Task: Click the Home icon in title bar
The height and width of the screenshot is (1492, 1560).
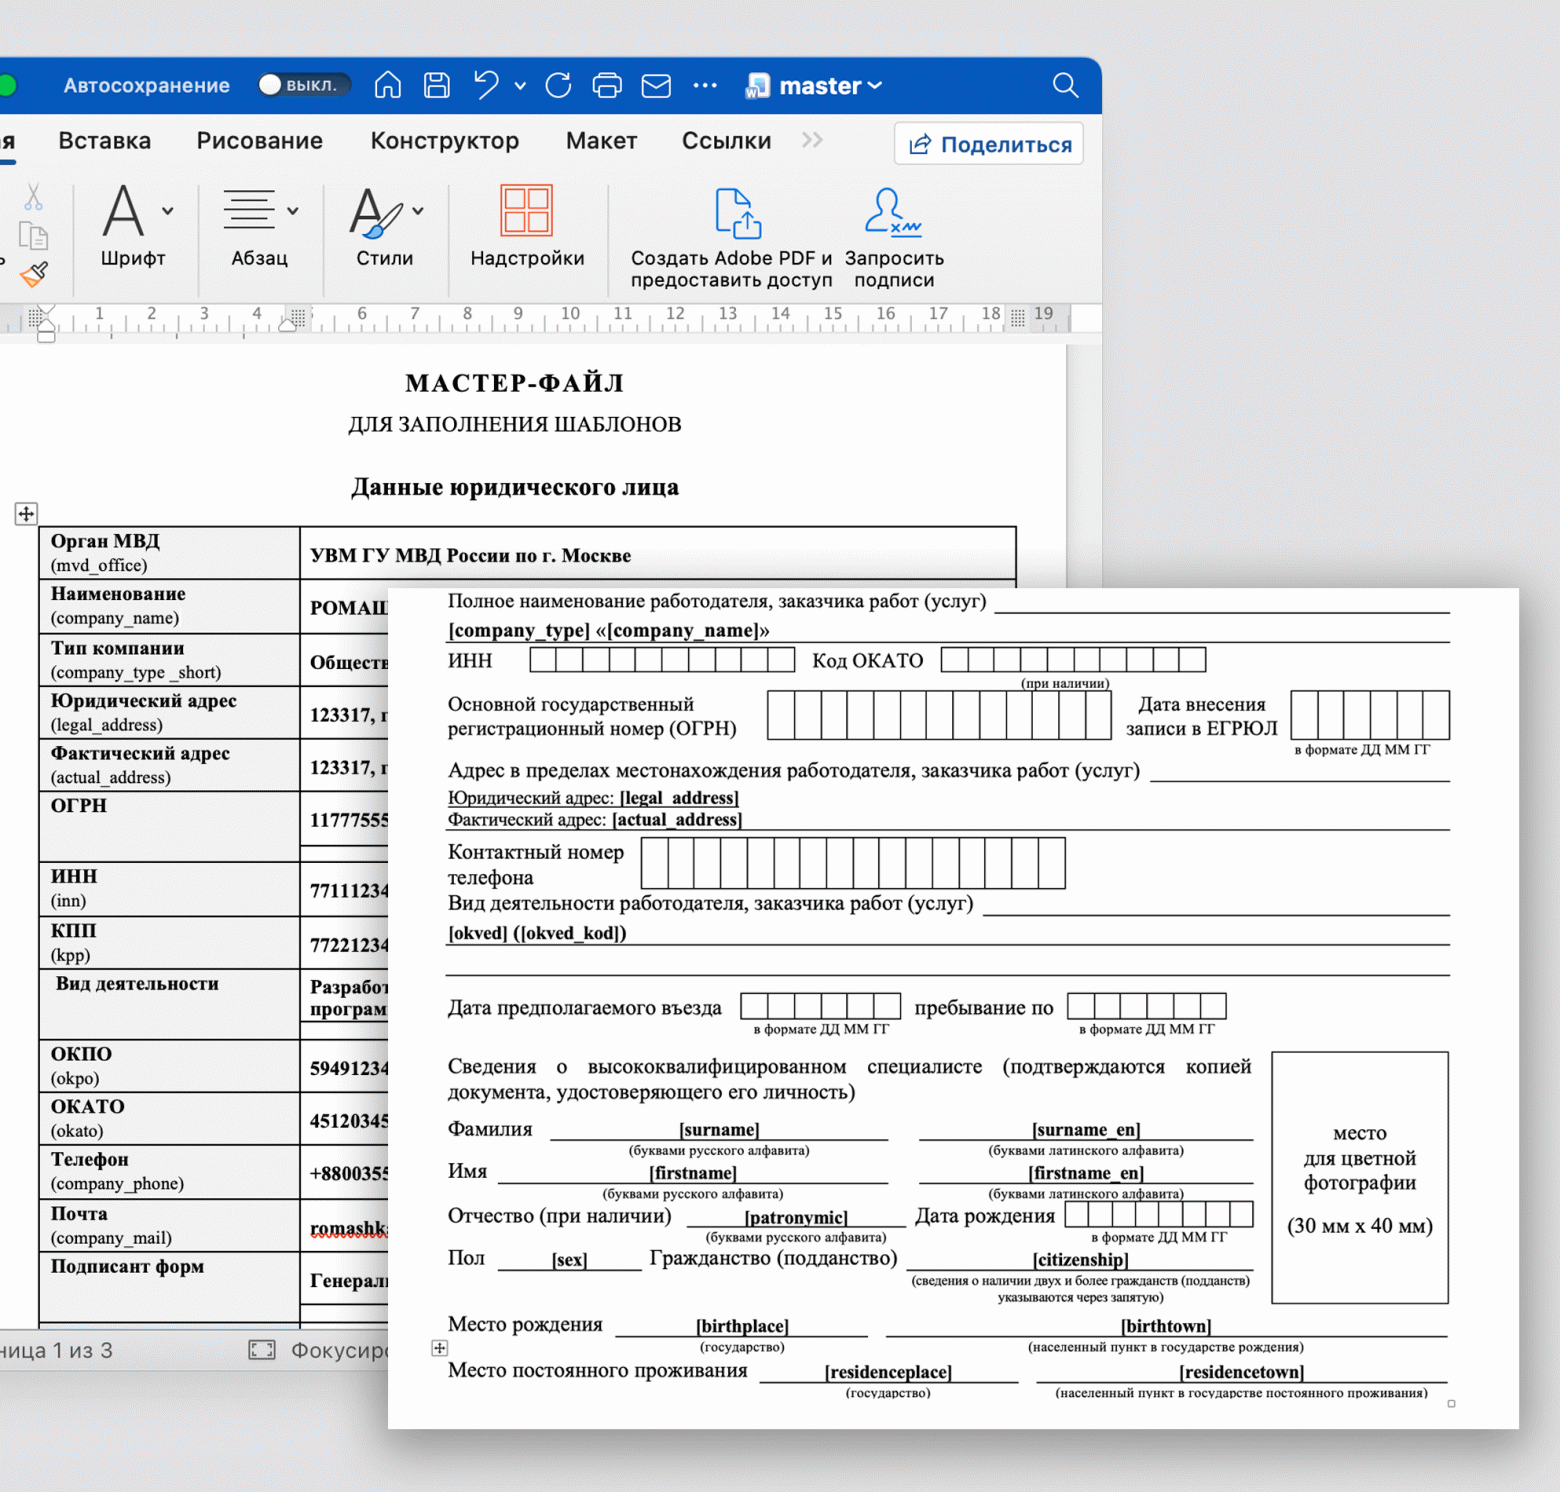Action: [x=388, y=86]
